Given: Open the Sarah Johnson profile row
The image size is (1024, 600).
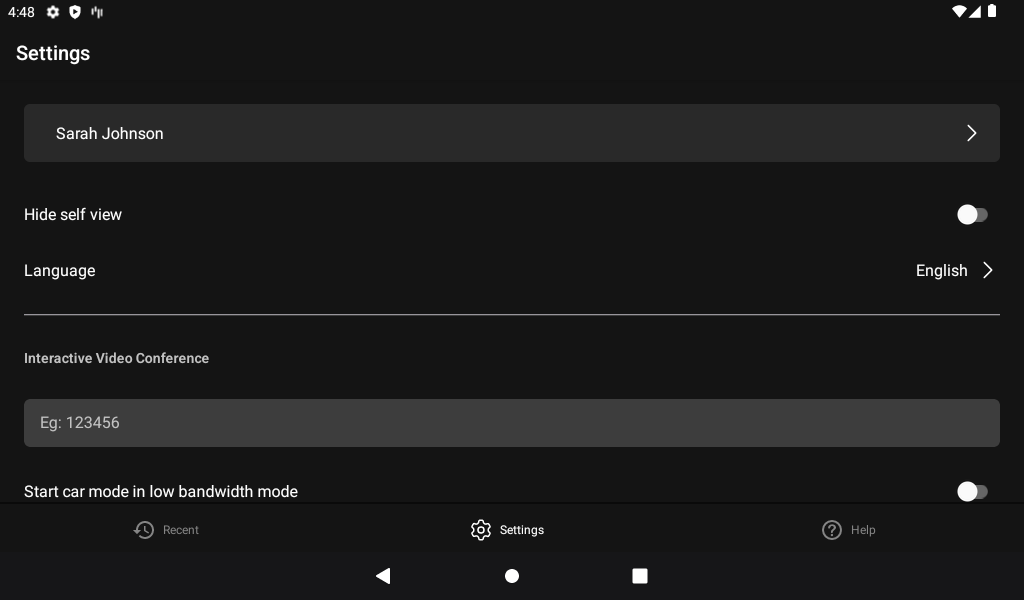Looking at the screenshot, I should [512, 133].
